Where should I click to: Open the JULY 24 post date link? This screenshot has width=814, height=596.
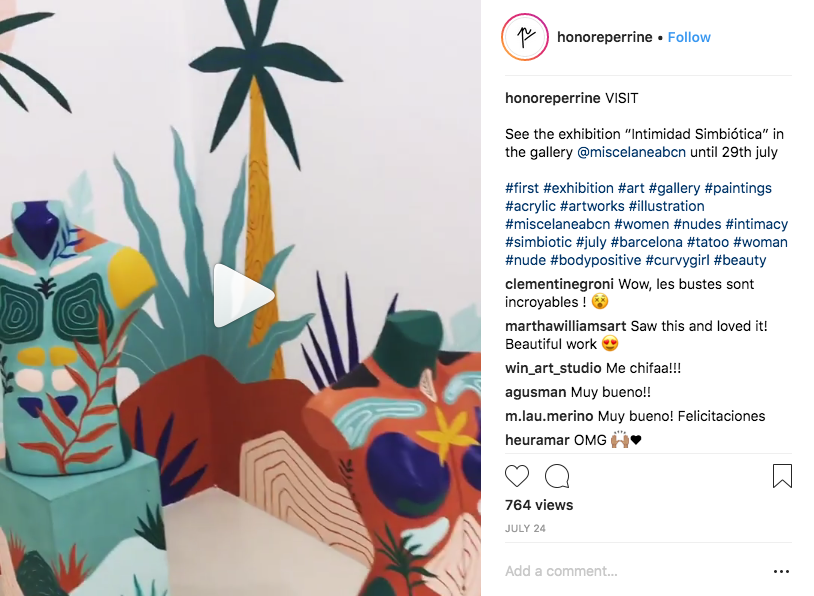(525, 529)
